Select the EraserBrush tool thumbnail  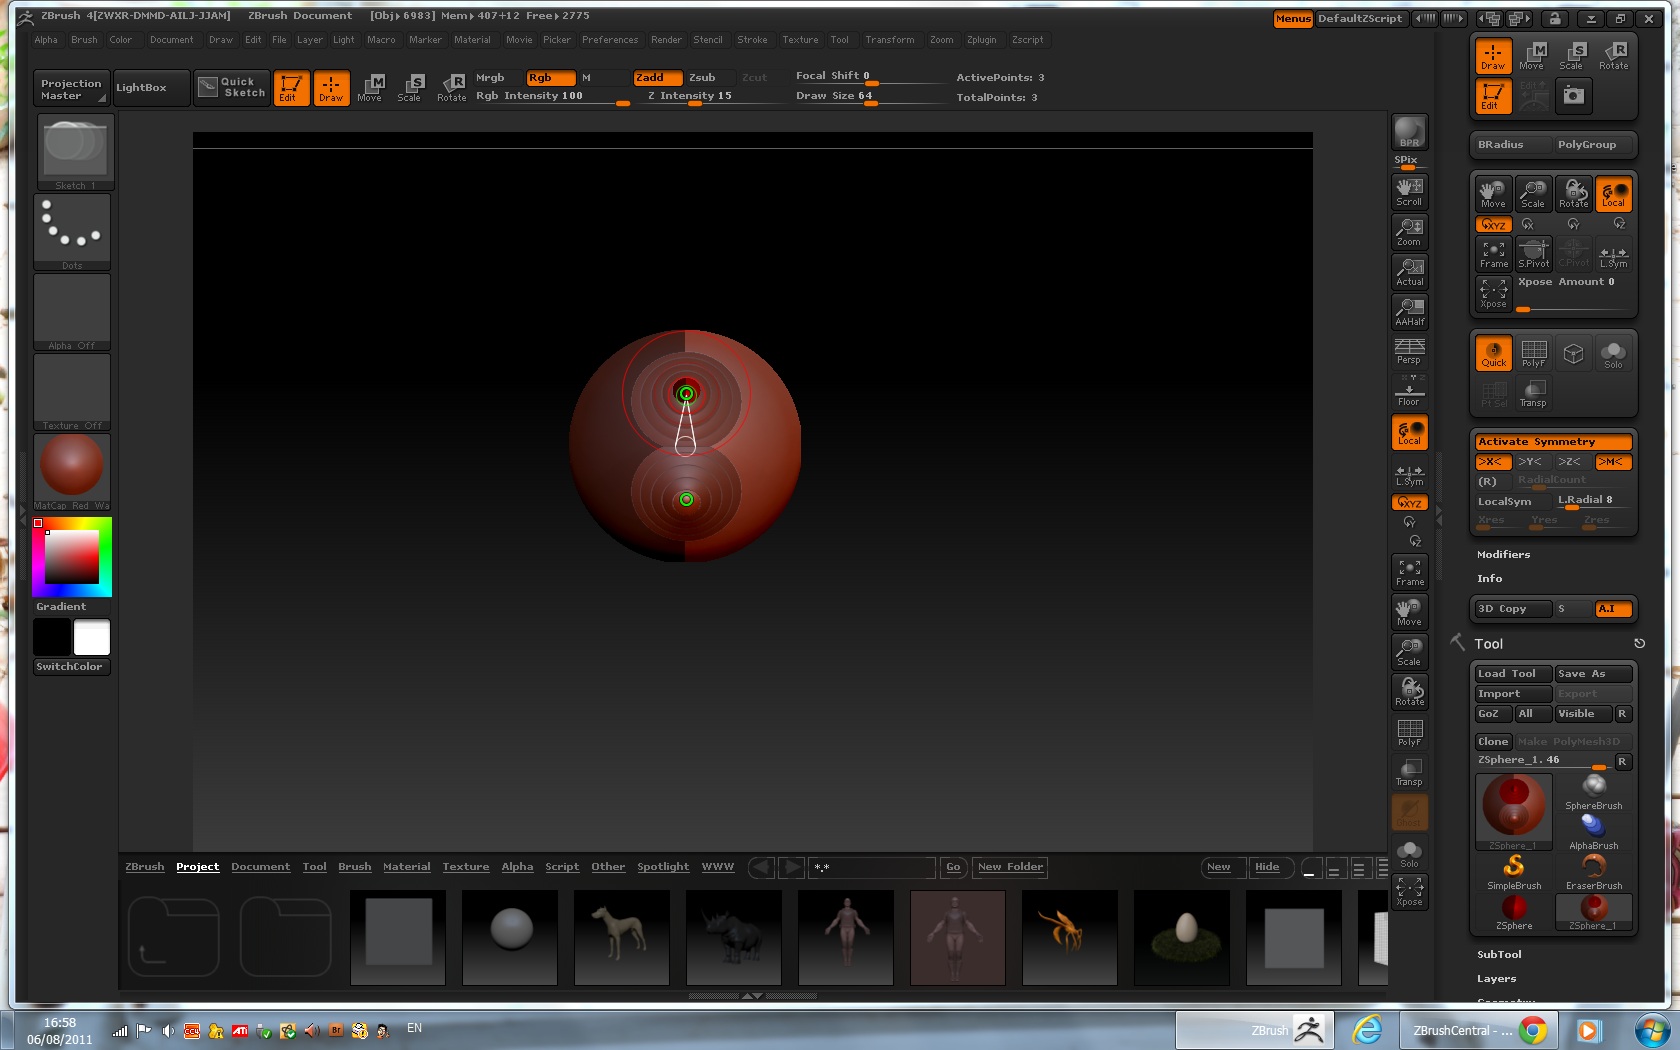(x=1594, y=872)
